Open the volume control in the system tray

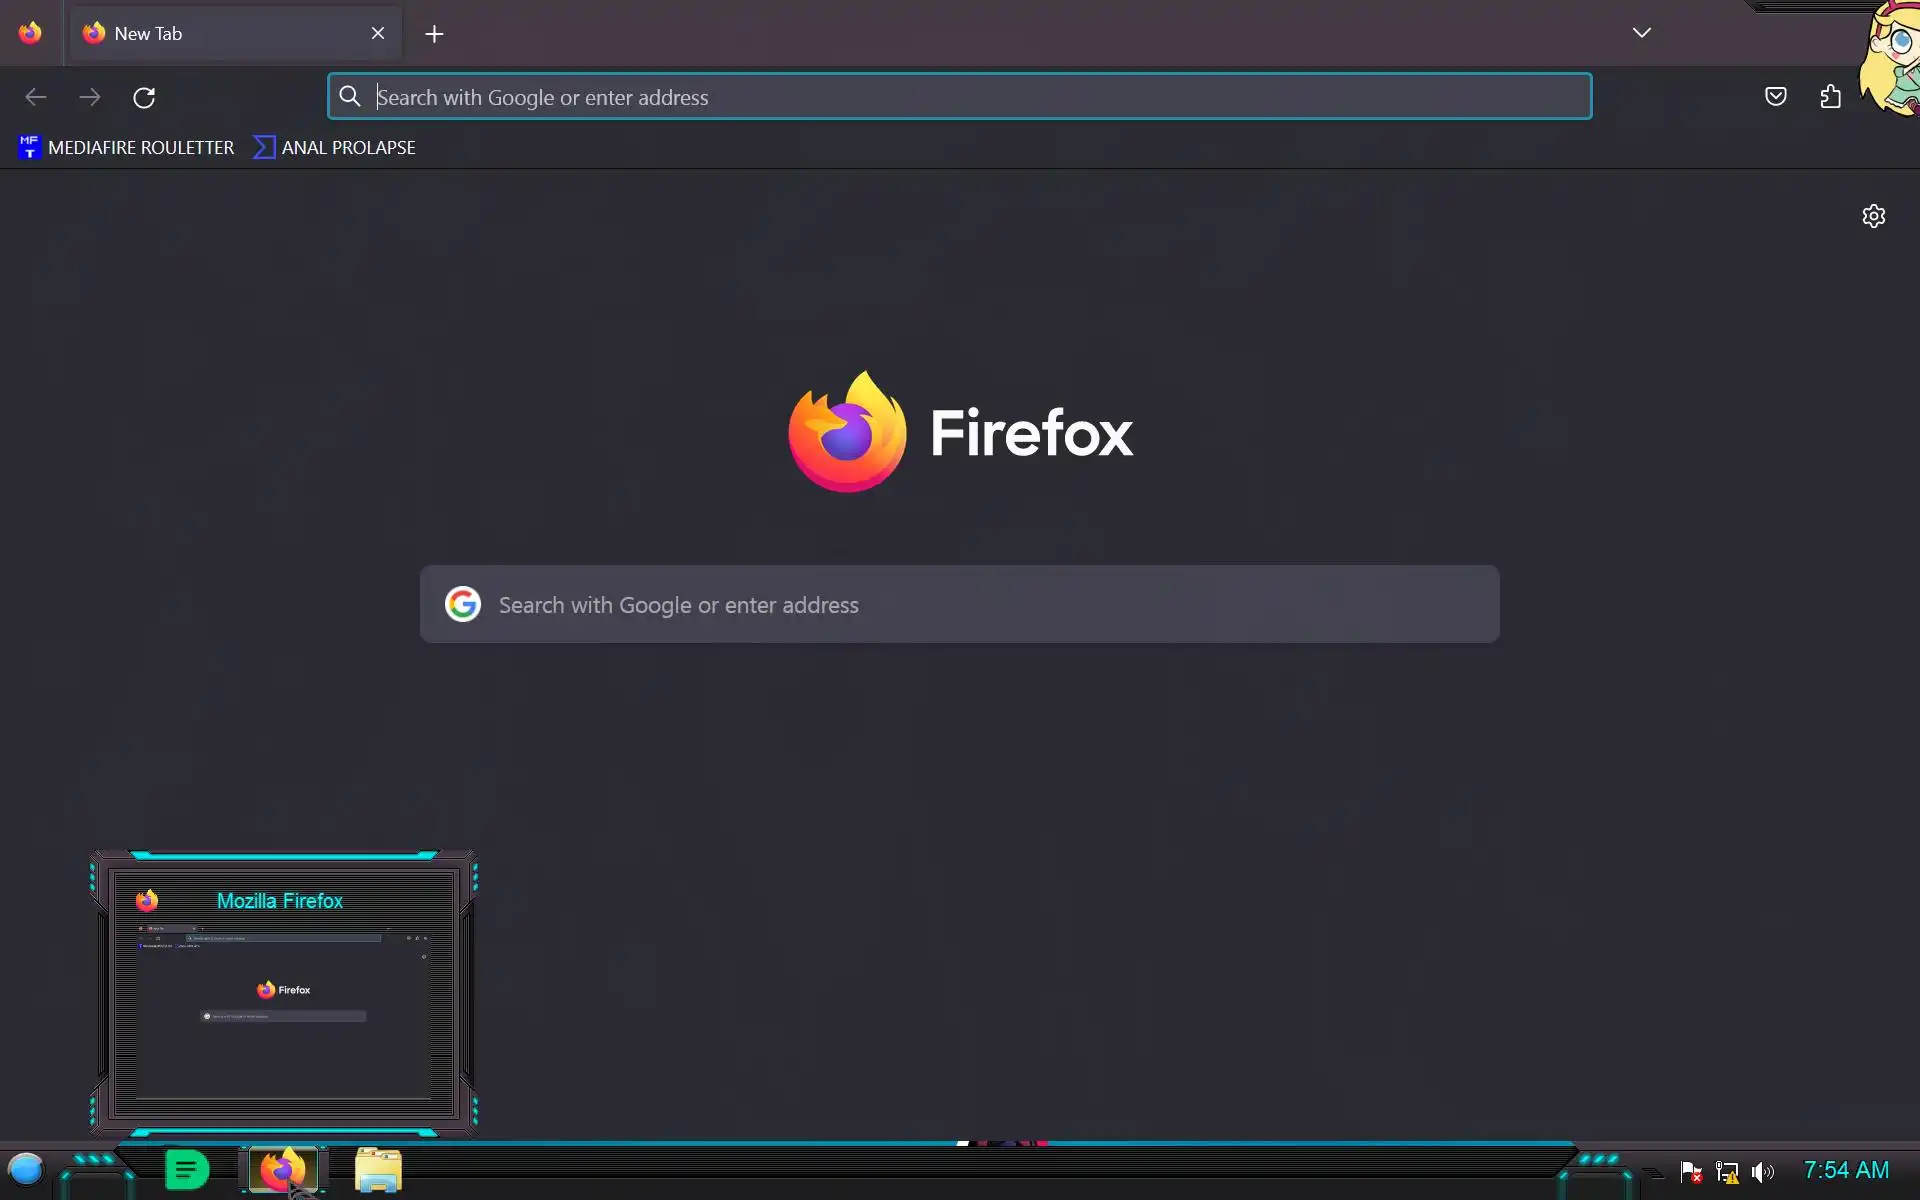1762,1171
